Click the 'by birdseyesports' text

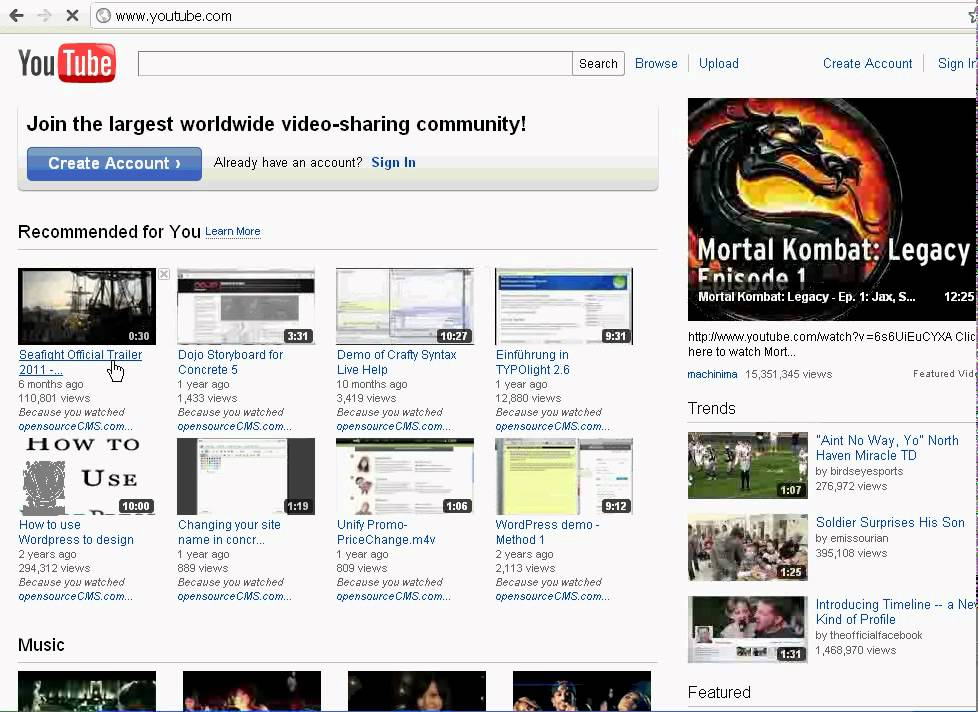pyautogui.click(x=859, y=471)
